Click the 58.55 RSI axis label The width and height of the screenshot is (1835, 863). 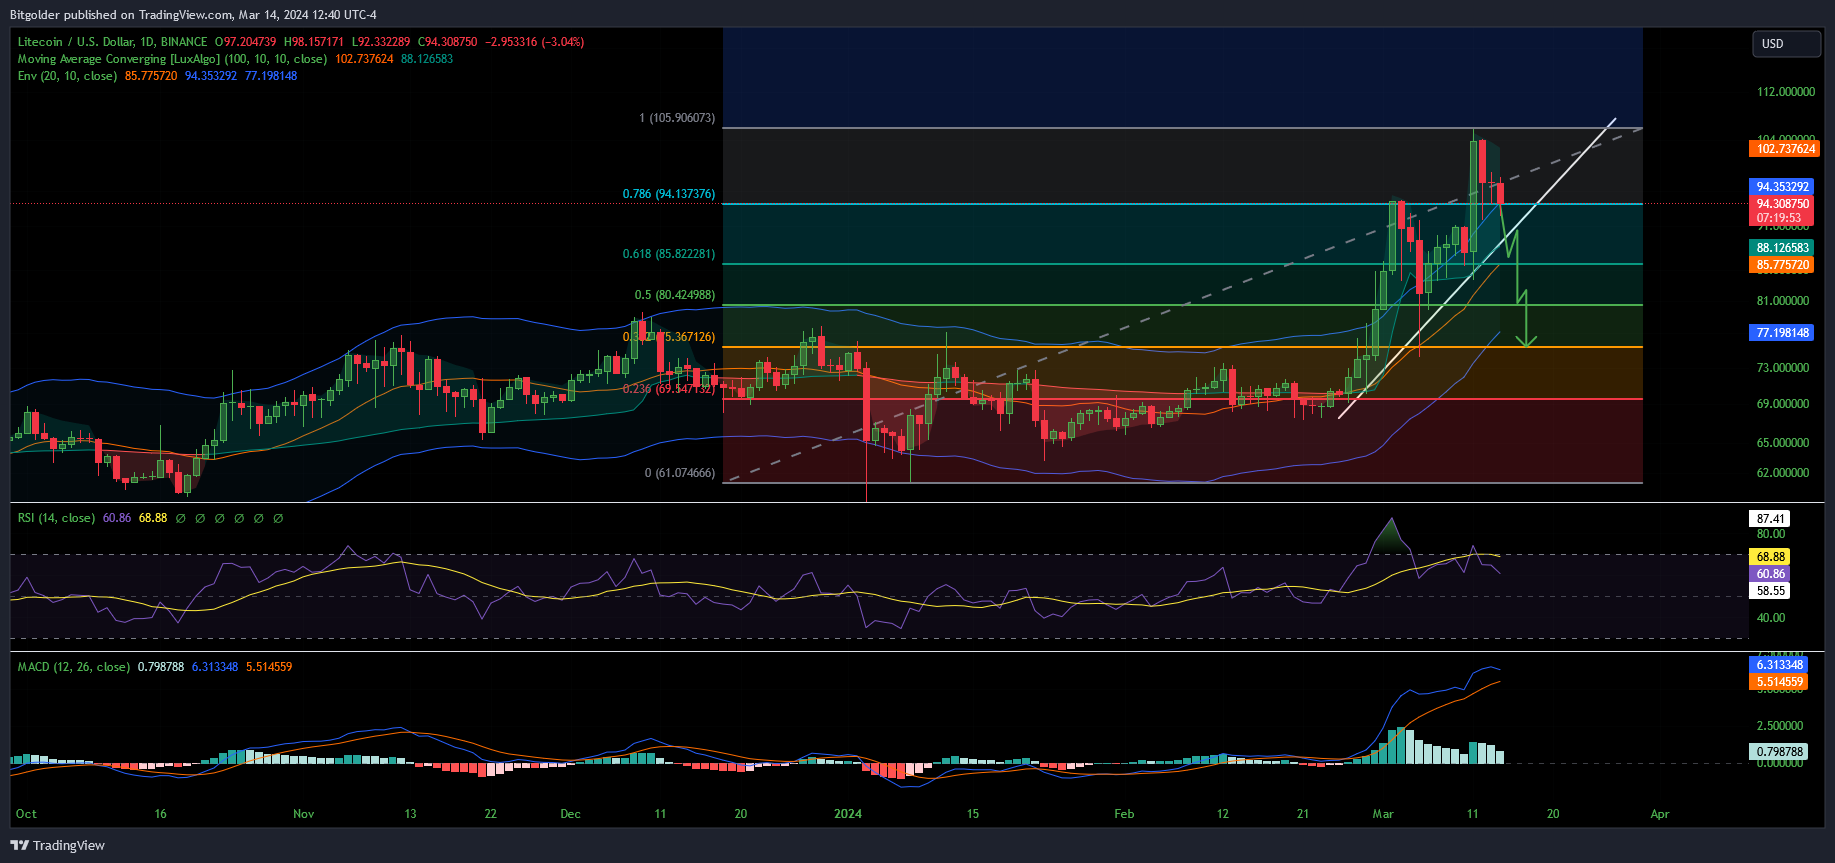pyautogui.click(x=1771, y=591)
